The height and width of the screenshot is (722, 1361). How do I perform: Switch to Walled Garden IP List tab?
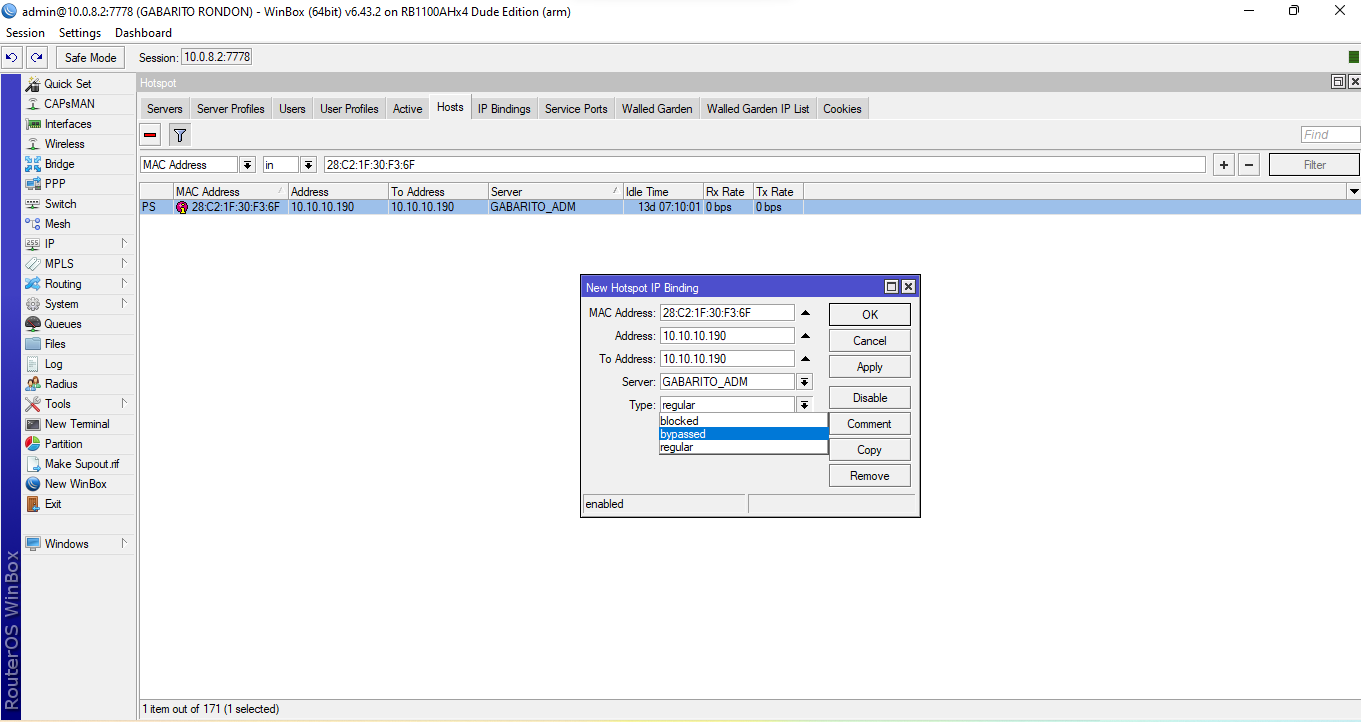tap(758, 109)
